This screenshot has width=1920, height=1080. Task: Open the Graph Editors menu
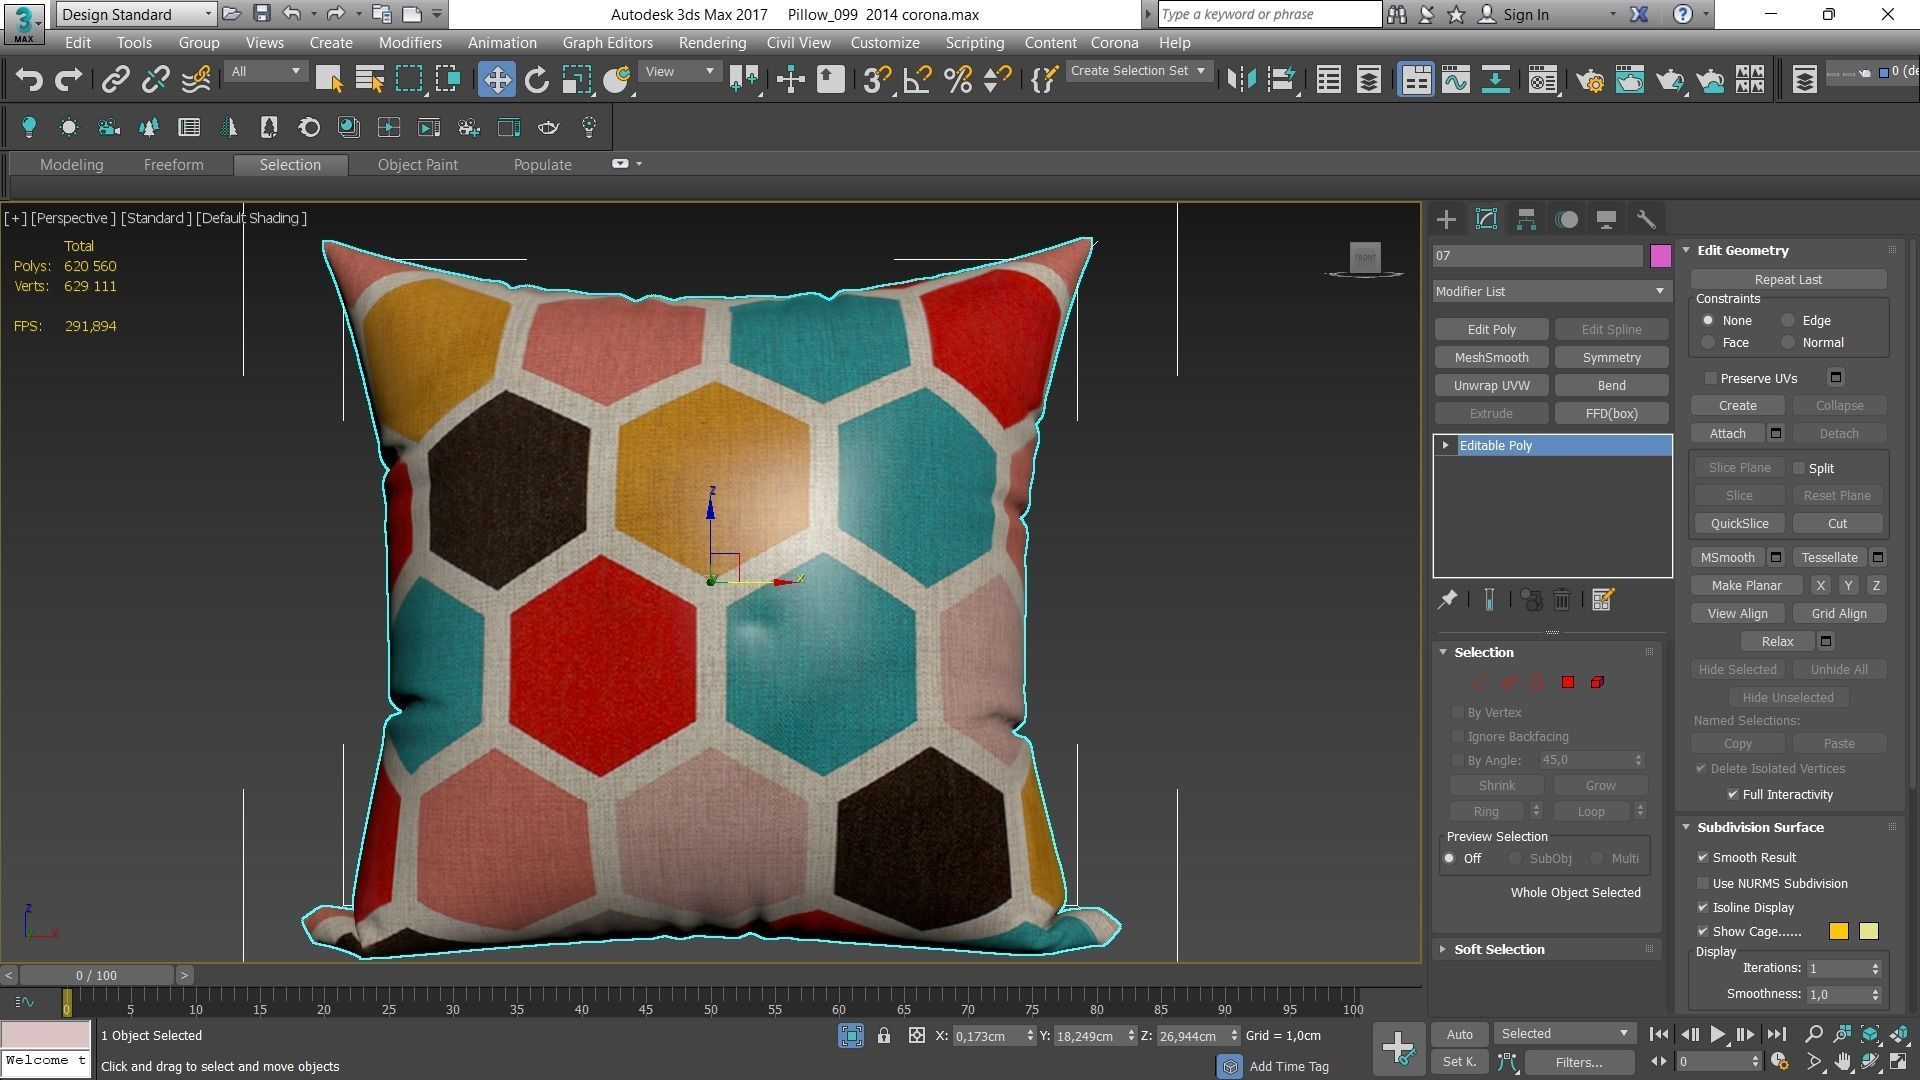pos(607,43)
